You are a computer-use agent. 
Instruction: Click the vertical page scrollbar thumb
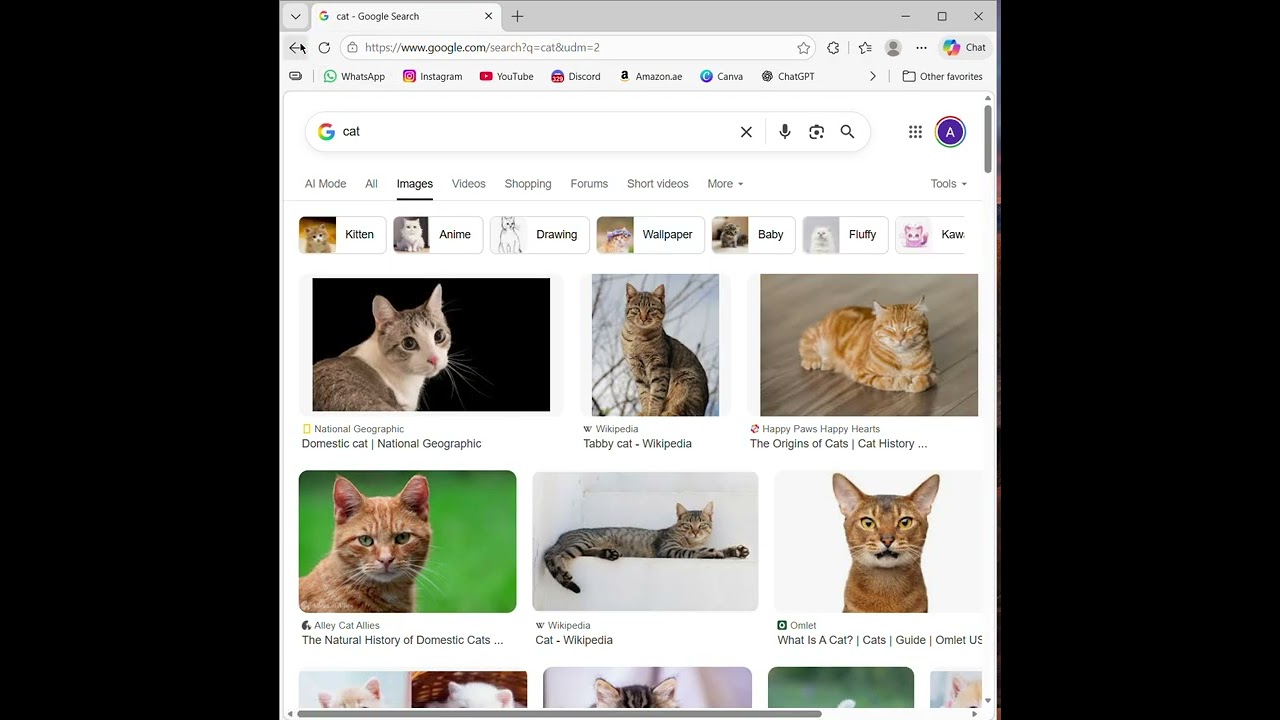[988, 139]
